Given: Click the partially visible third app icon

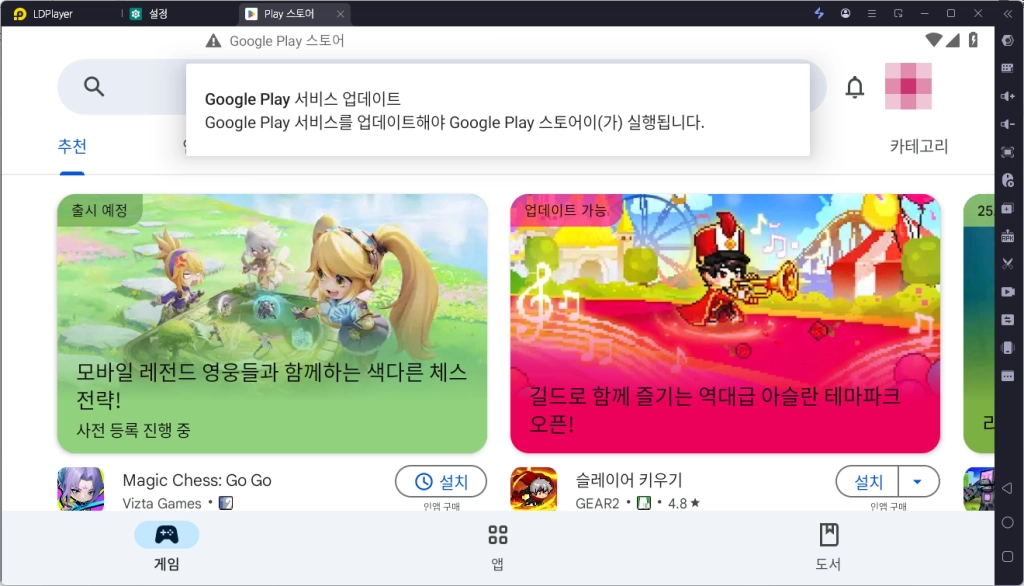Looking at the screenshot, I should [979, 489].
